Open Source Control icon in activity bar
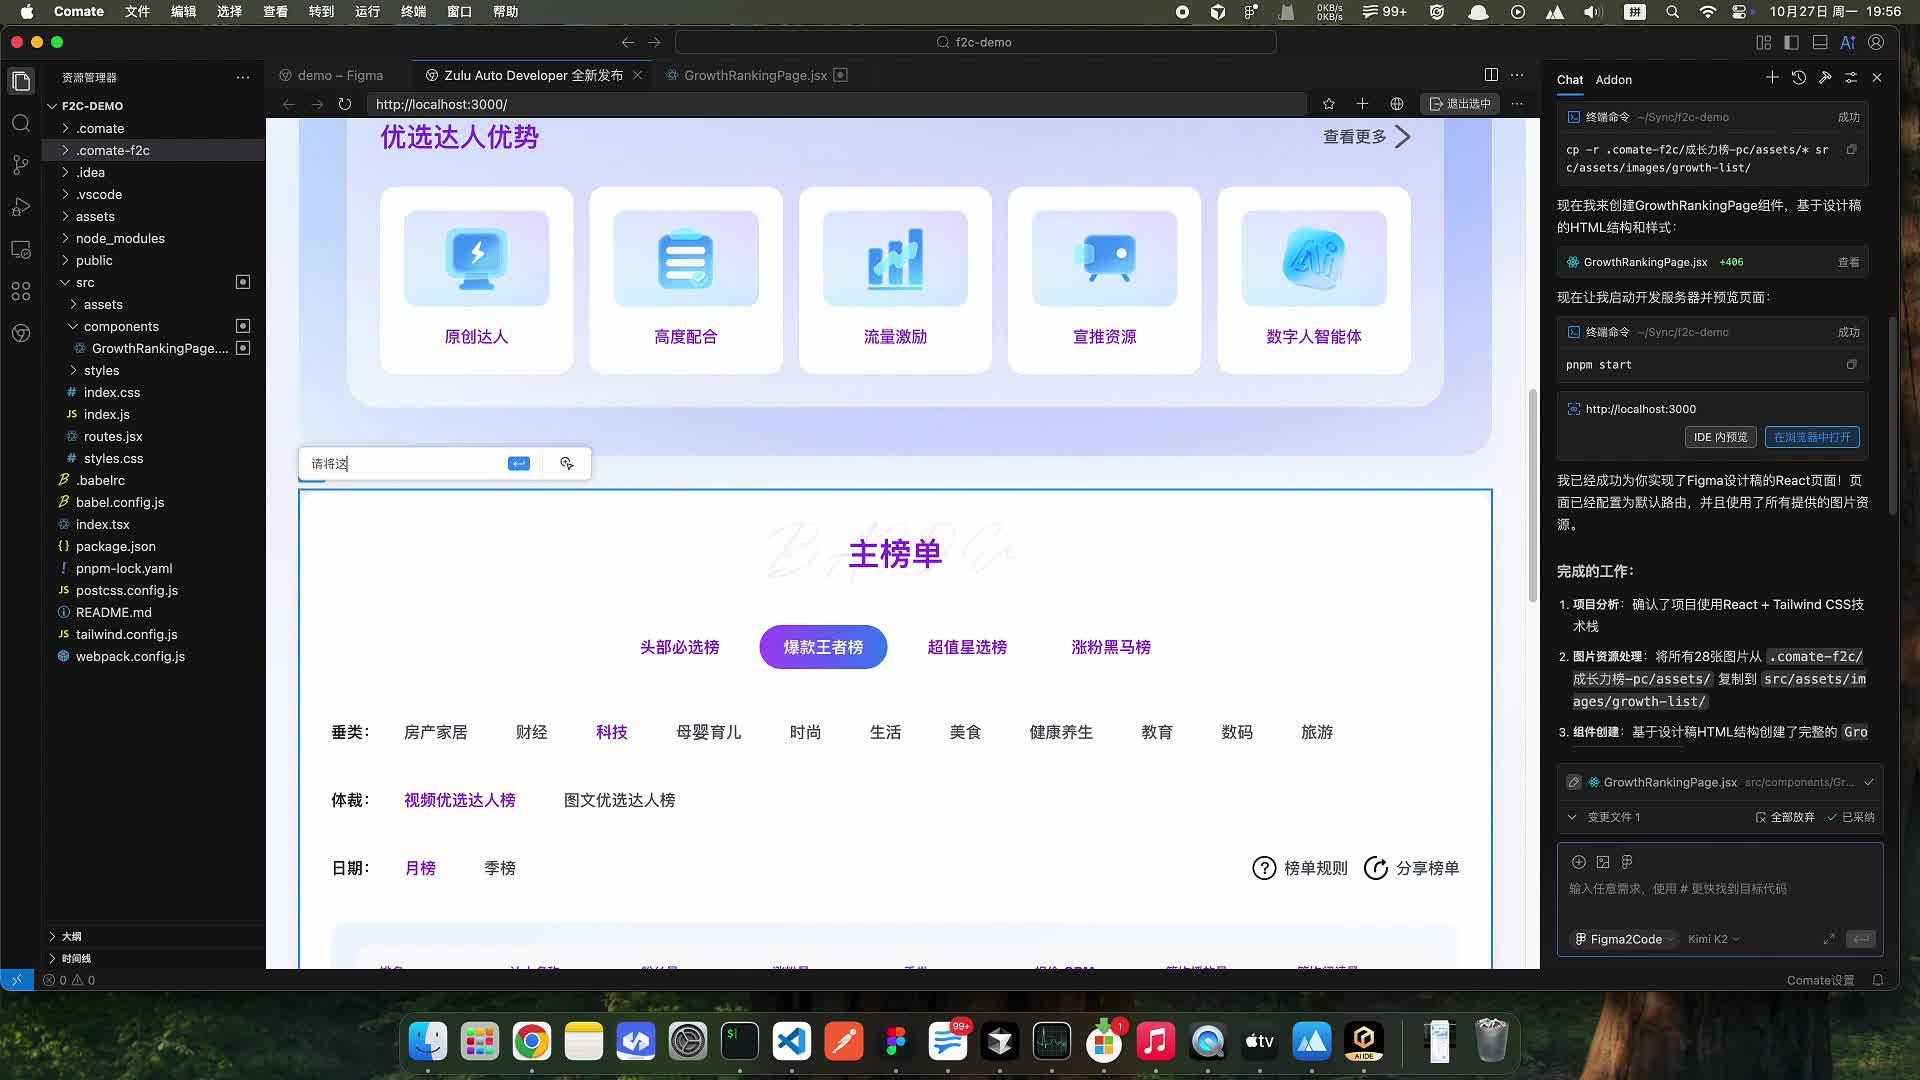Viewport: 1920px width, 1080px height. pos(21,165)
